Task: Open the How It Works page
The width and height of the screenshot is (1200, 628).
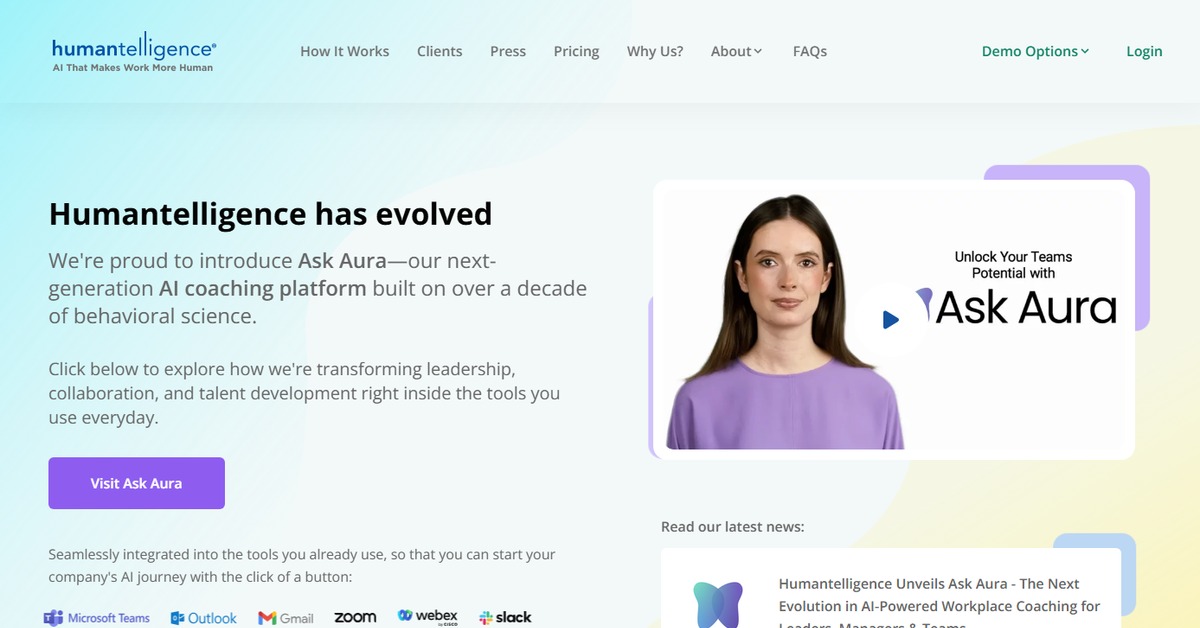Action: click(x=345, y=51)
